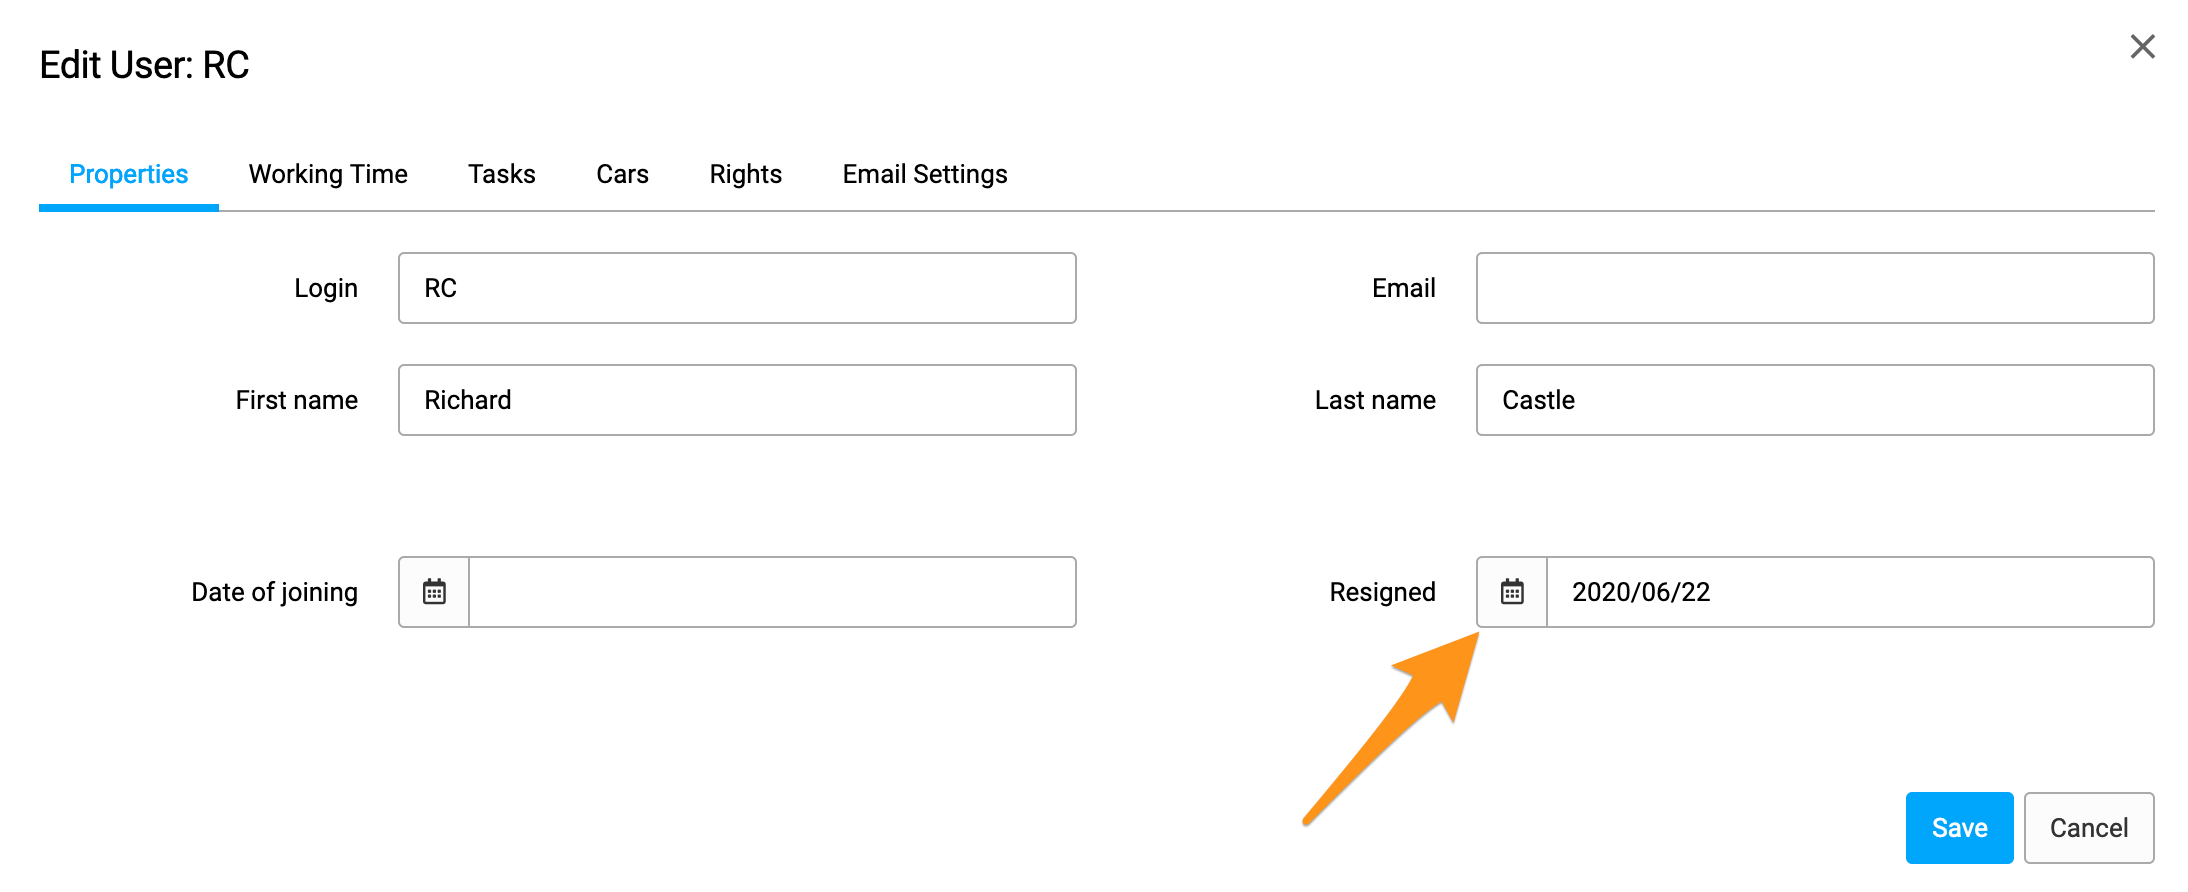Cancel editing the user

pyautogui.click(x=2089, y=828)
